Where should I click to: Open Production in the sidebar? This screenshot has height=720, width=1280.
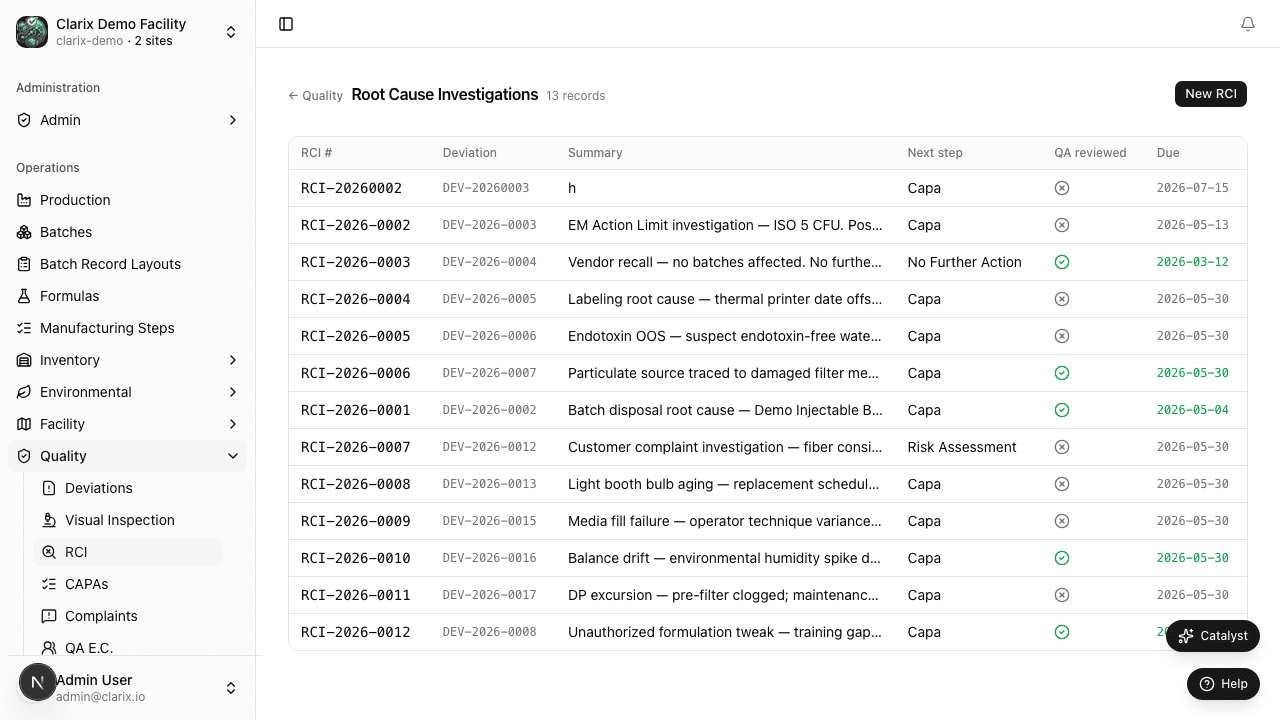pos(127,200)
